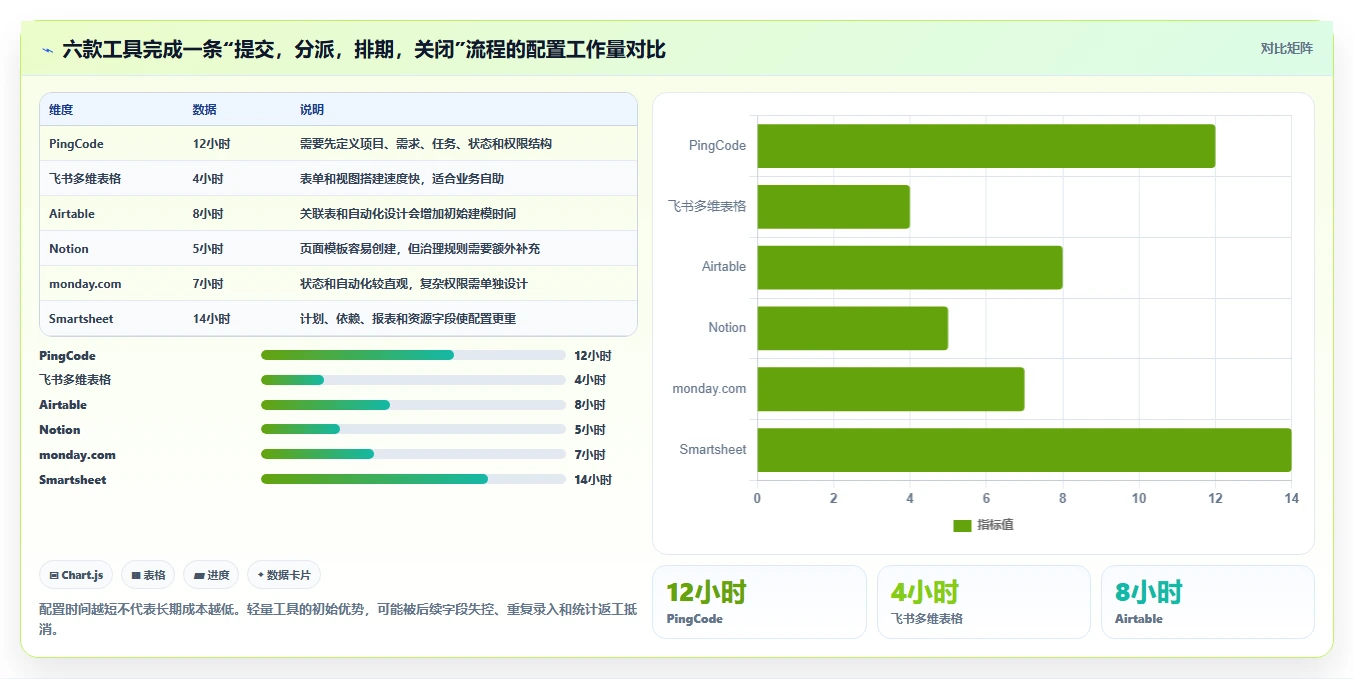This screenshot has height=679, width=1354.
Task: Click the Smartsheet progress bar
Action: tap(413, 479)
